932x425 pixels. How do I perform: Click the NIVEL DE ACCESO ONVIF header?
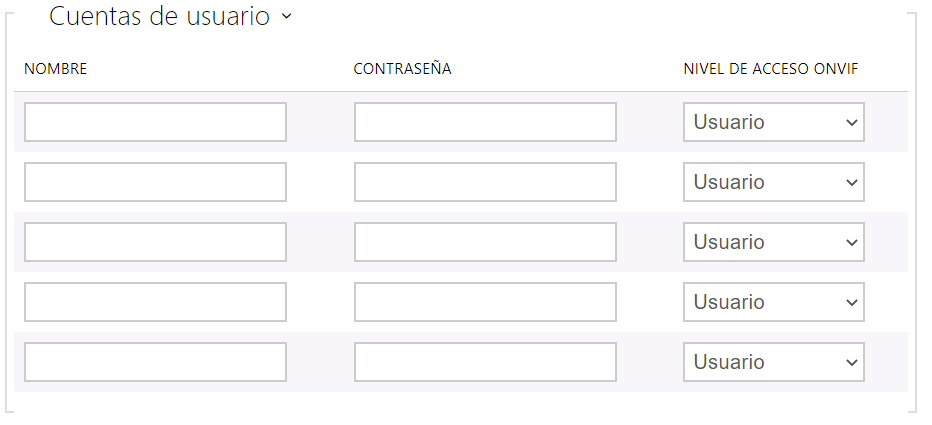770,69
